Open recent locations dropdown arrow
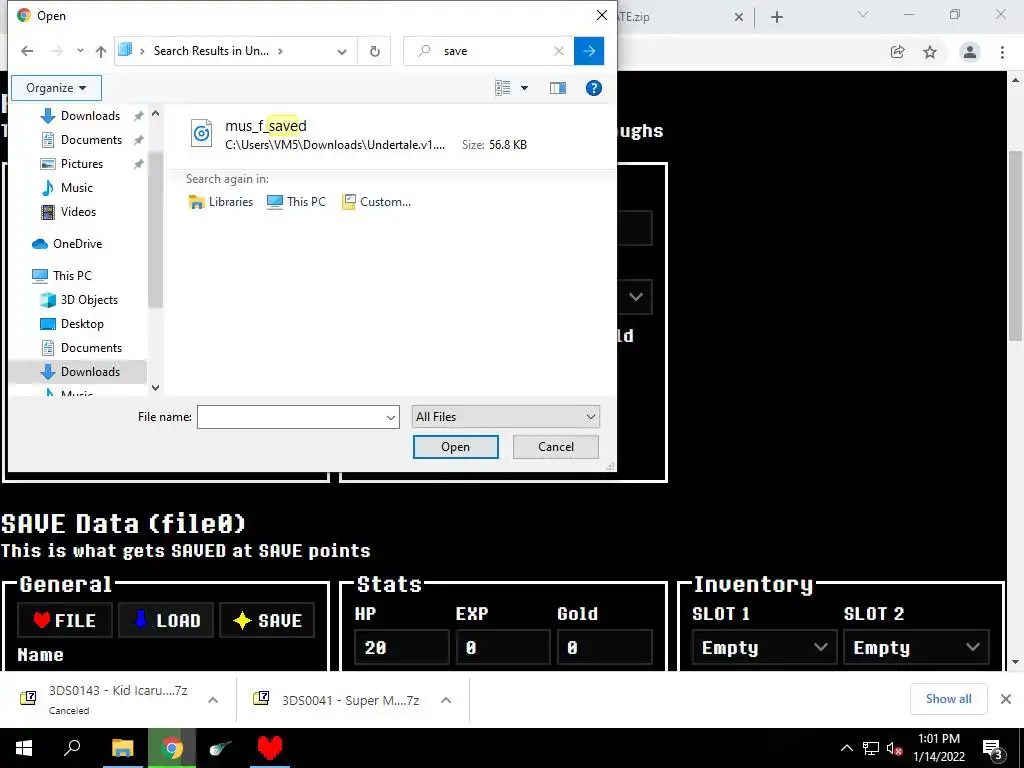Image resolution: width=1024 pixels, height=768 pixels. tap(80, 51)
